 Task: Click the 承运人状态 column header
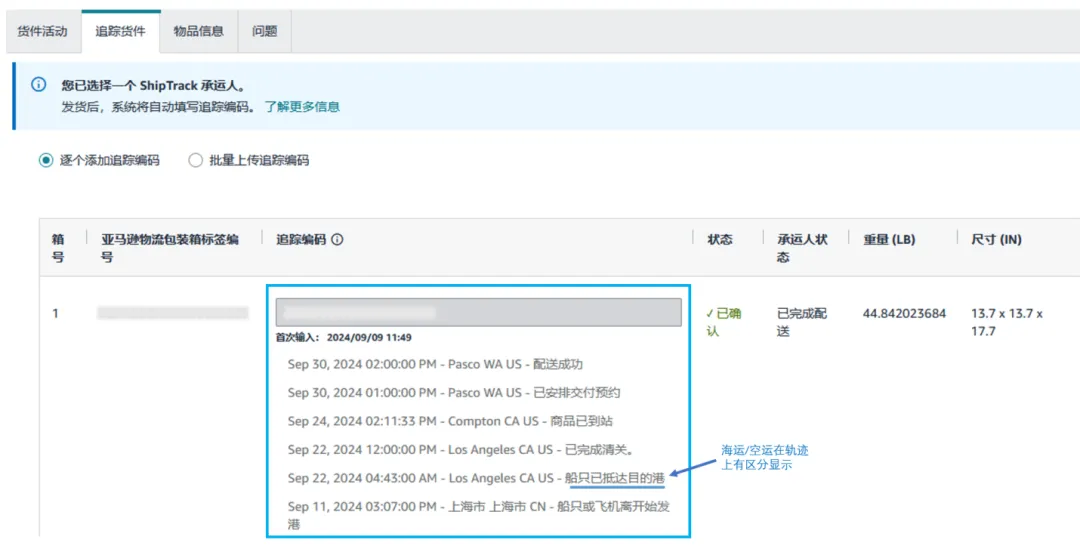click(803, 248)
